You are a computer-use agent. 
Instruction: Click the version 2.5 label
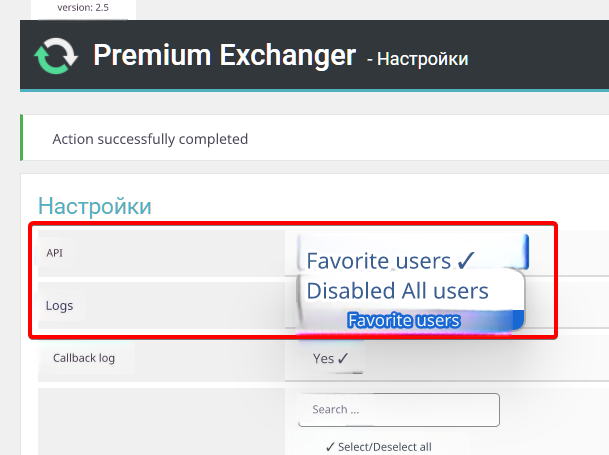click(82, 6)
